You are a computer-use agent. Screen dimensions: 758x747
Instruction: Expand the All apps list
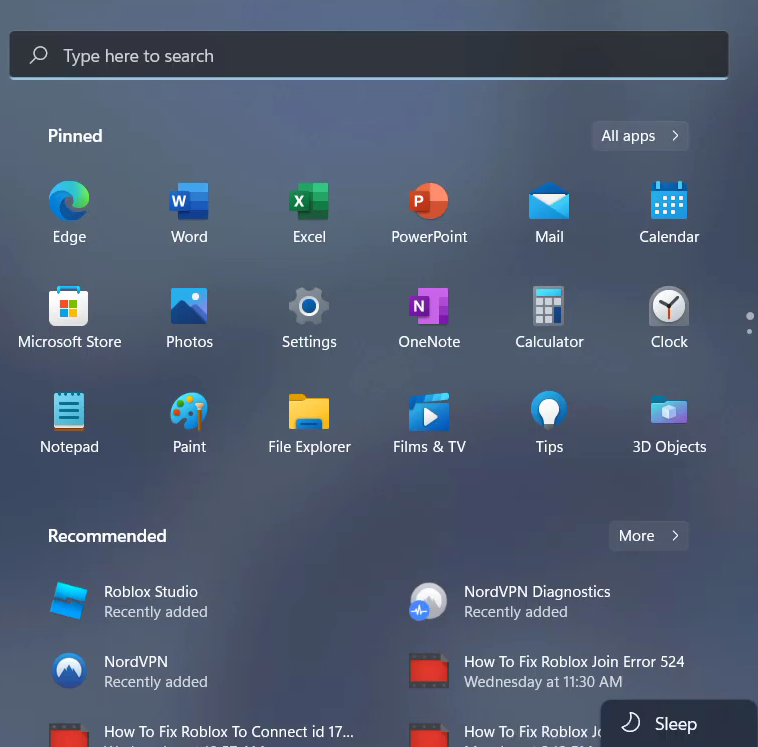point(640,136)
